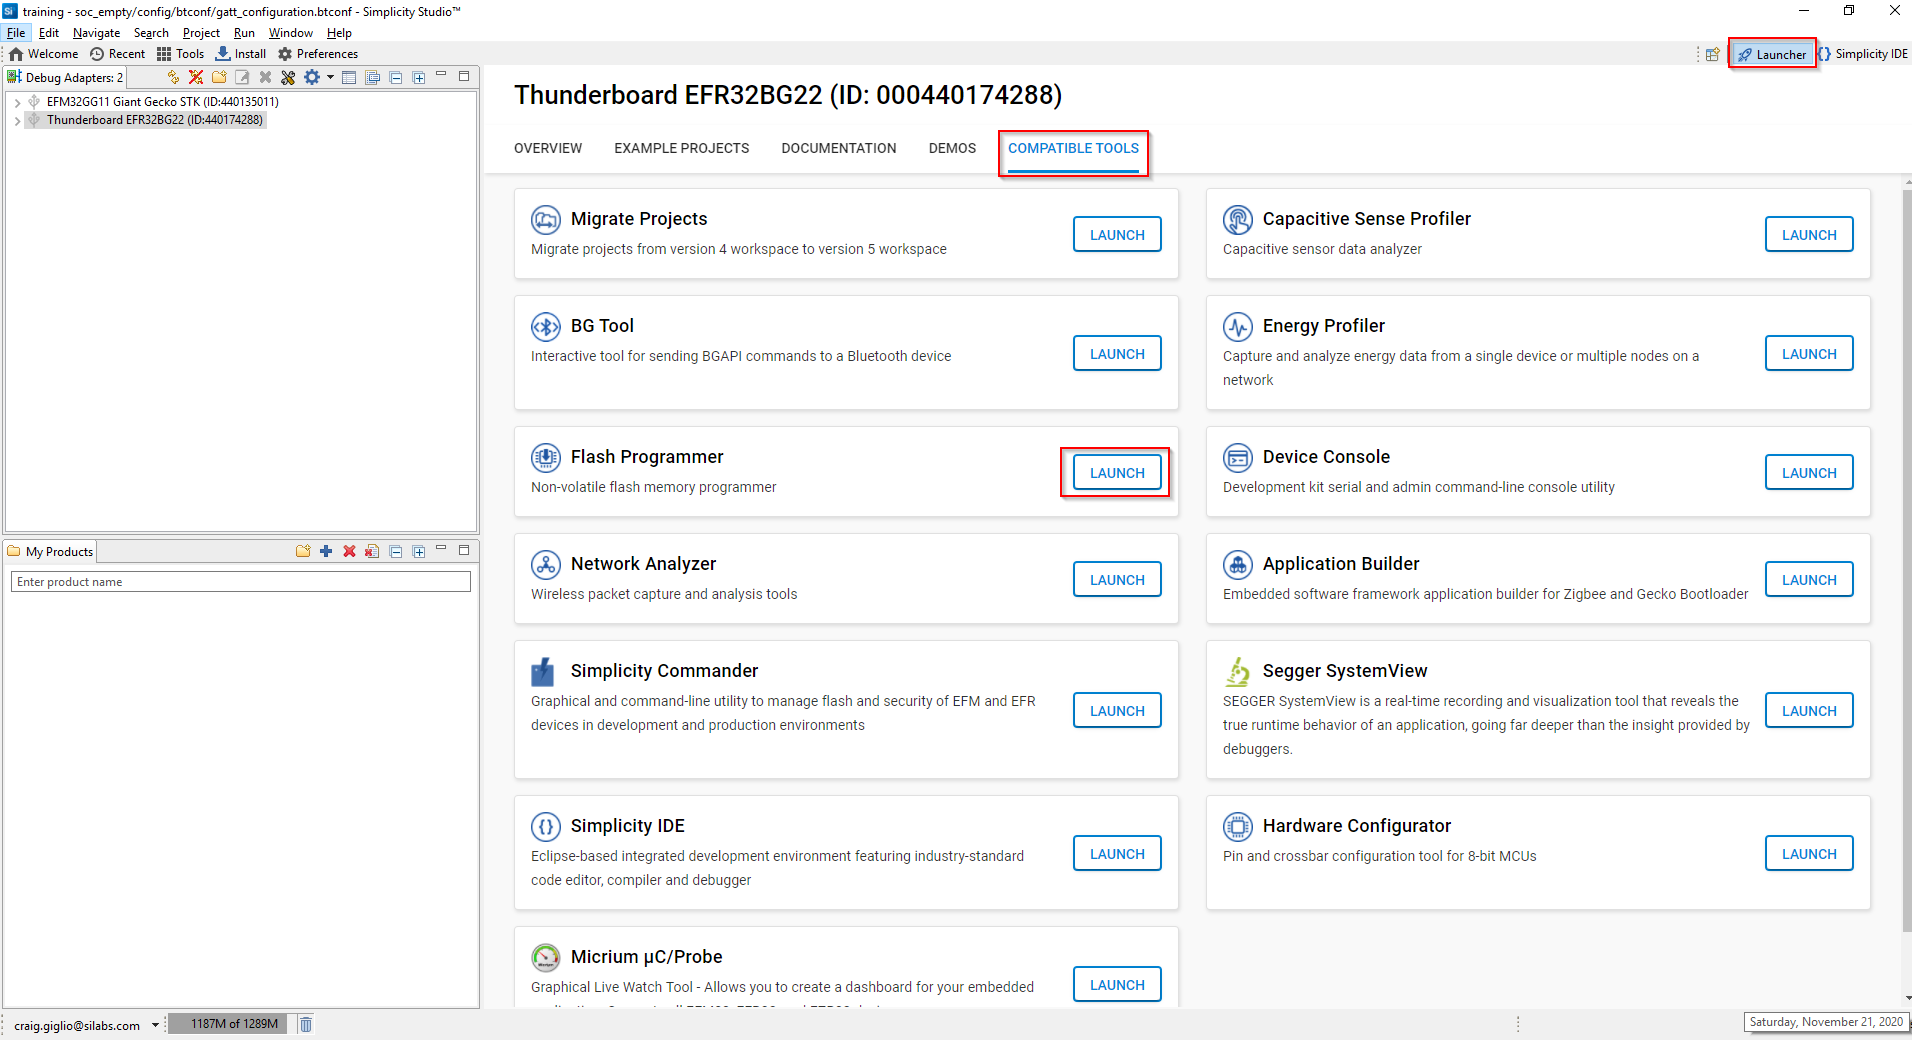The height and width of the screenshot is (1040, 1912).
Task: Switch to the OVERVIEW tab
Action: (548, 148)
